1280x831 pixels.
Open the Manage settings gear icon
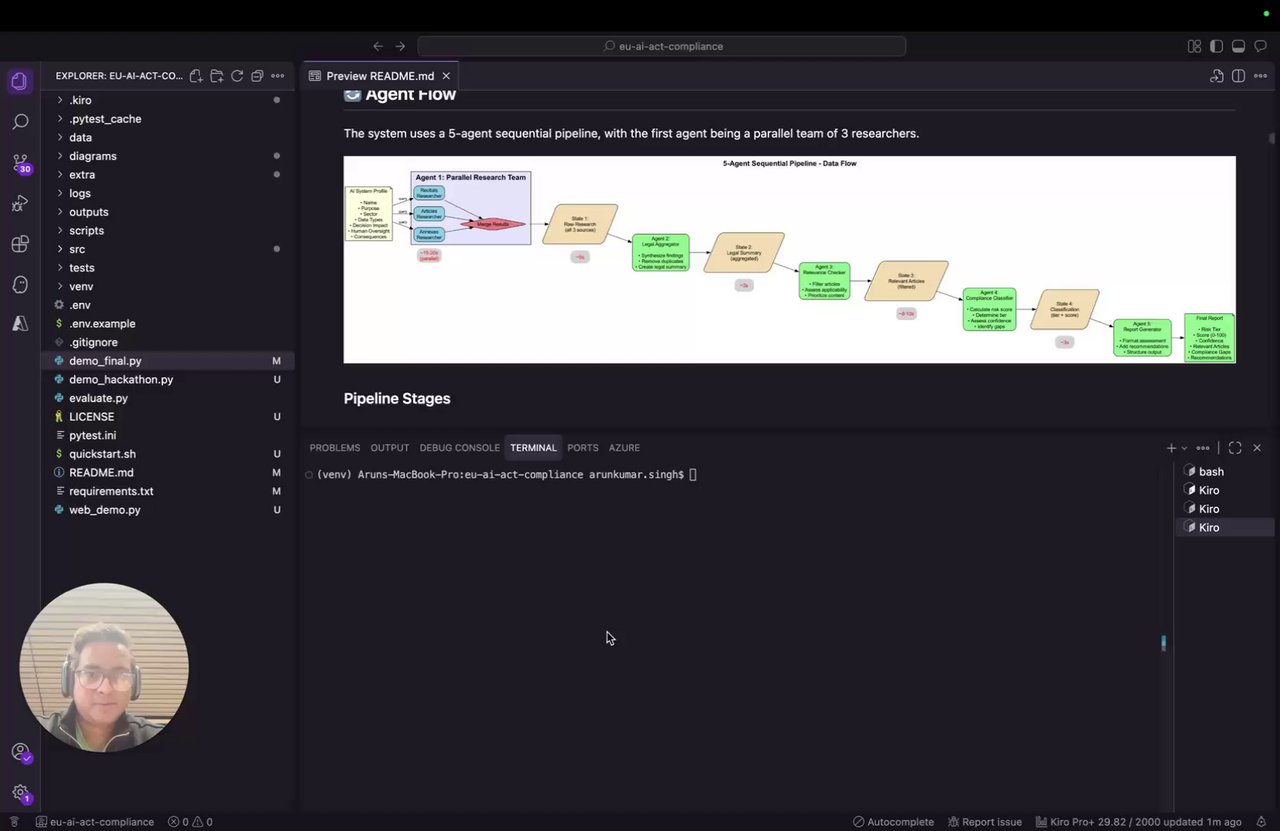click(20, 793)
